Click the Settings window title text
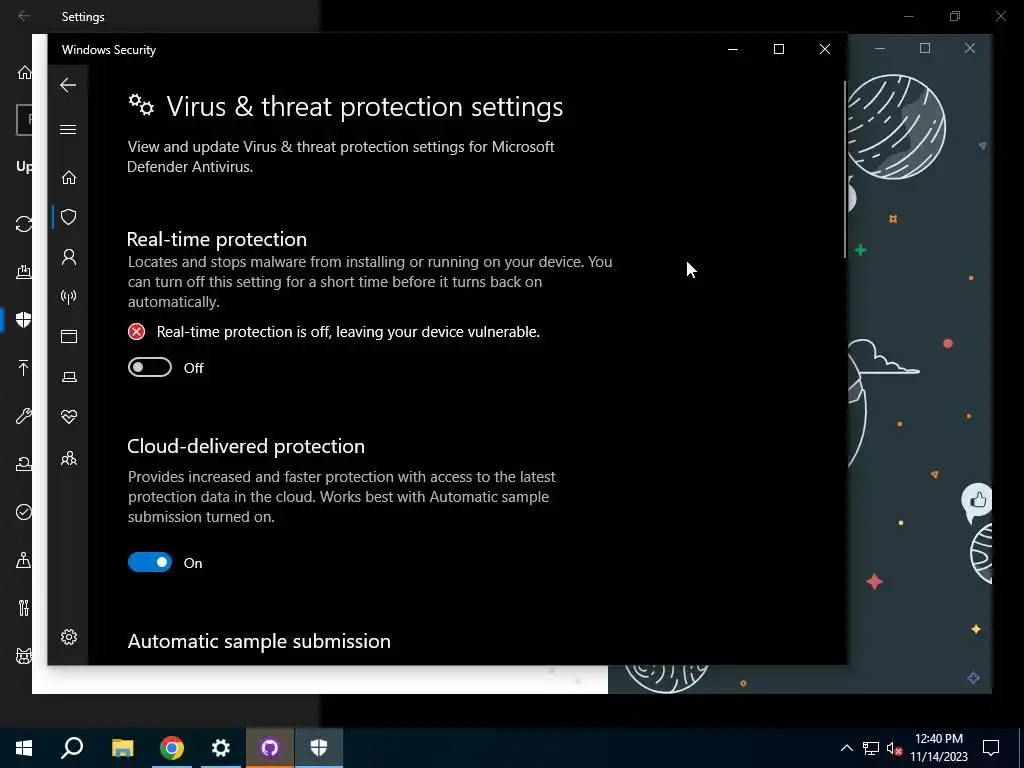Image resolution: width=1024 pixels, height=768 pixels. point(83,16)
